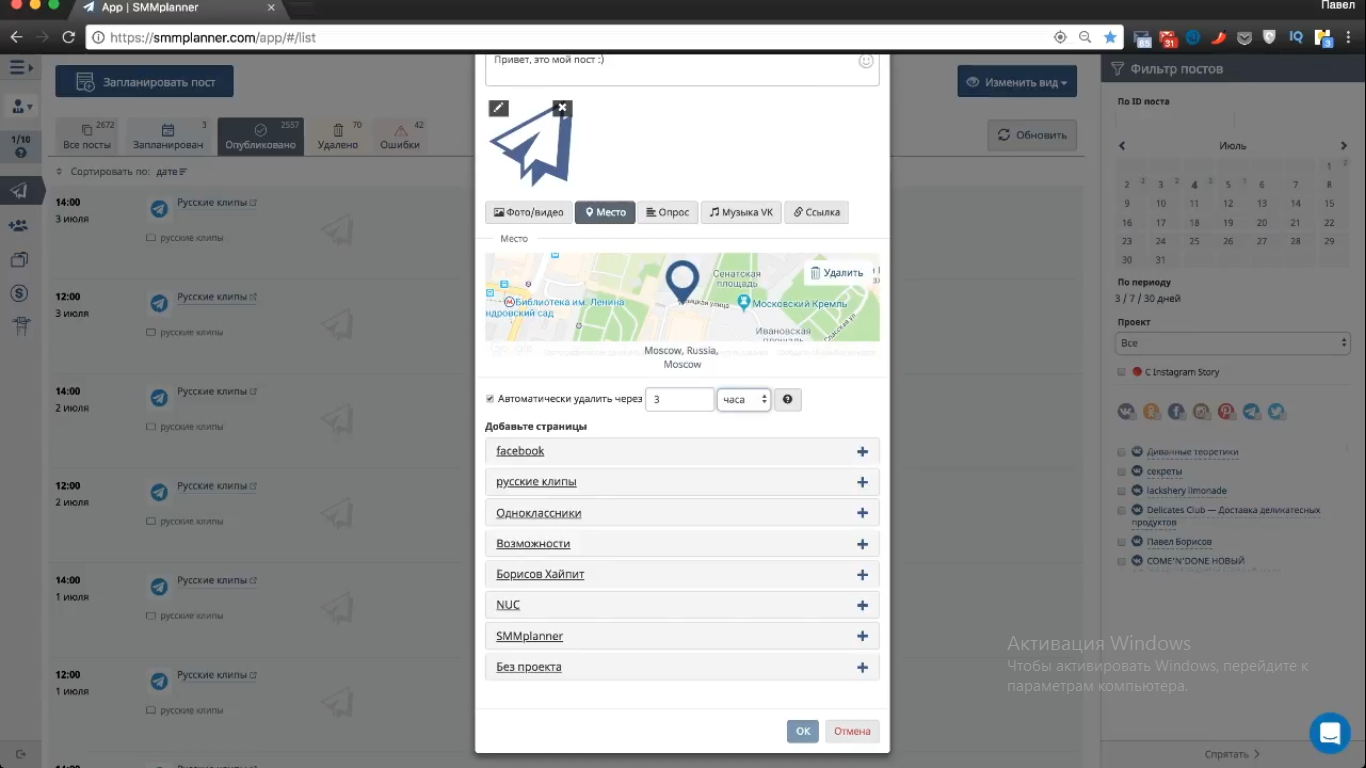Expand the Без проекта group with plus
This screenshot has height=768, width=1366.
tap(862, 668)
